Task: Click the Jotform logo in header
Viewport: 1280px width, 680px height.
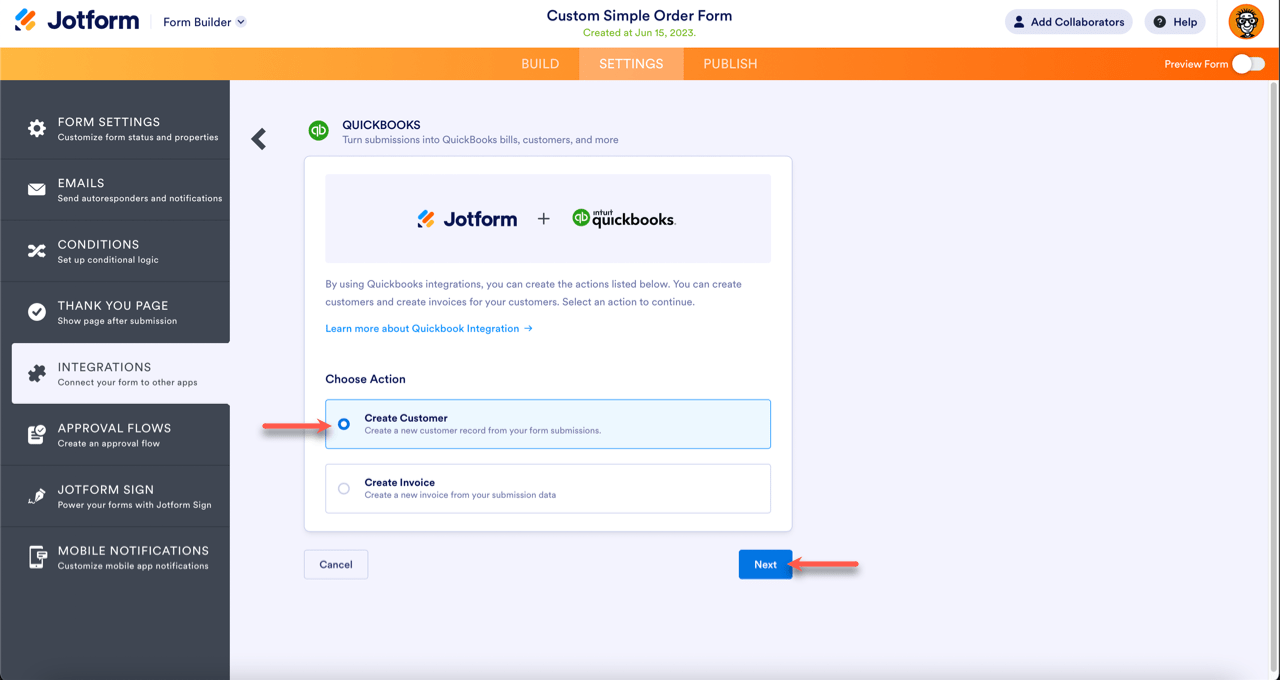Action: (x=77, y=21)
